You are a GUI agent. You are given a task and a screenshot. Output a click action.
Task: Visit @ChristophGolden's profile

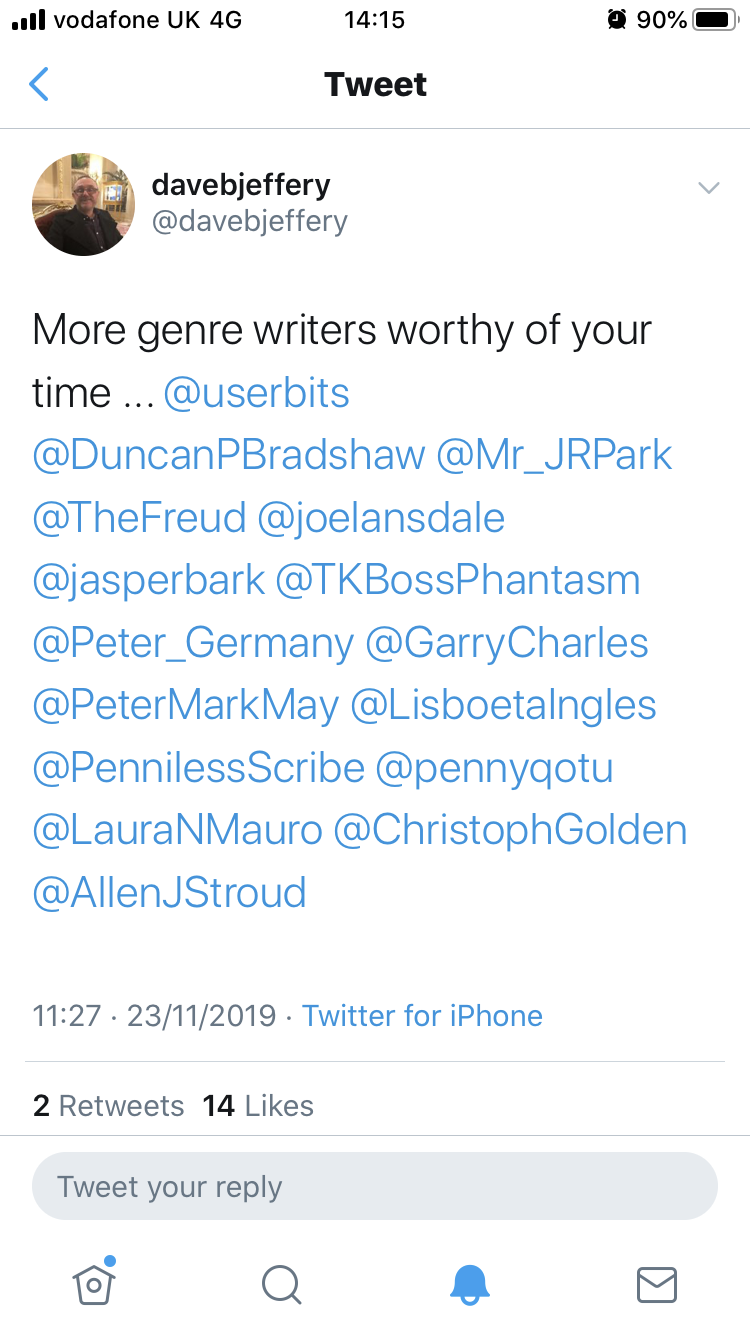[x=510, y=830]
